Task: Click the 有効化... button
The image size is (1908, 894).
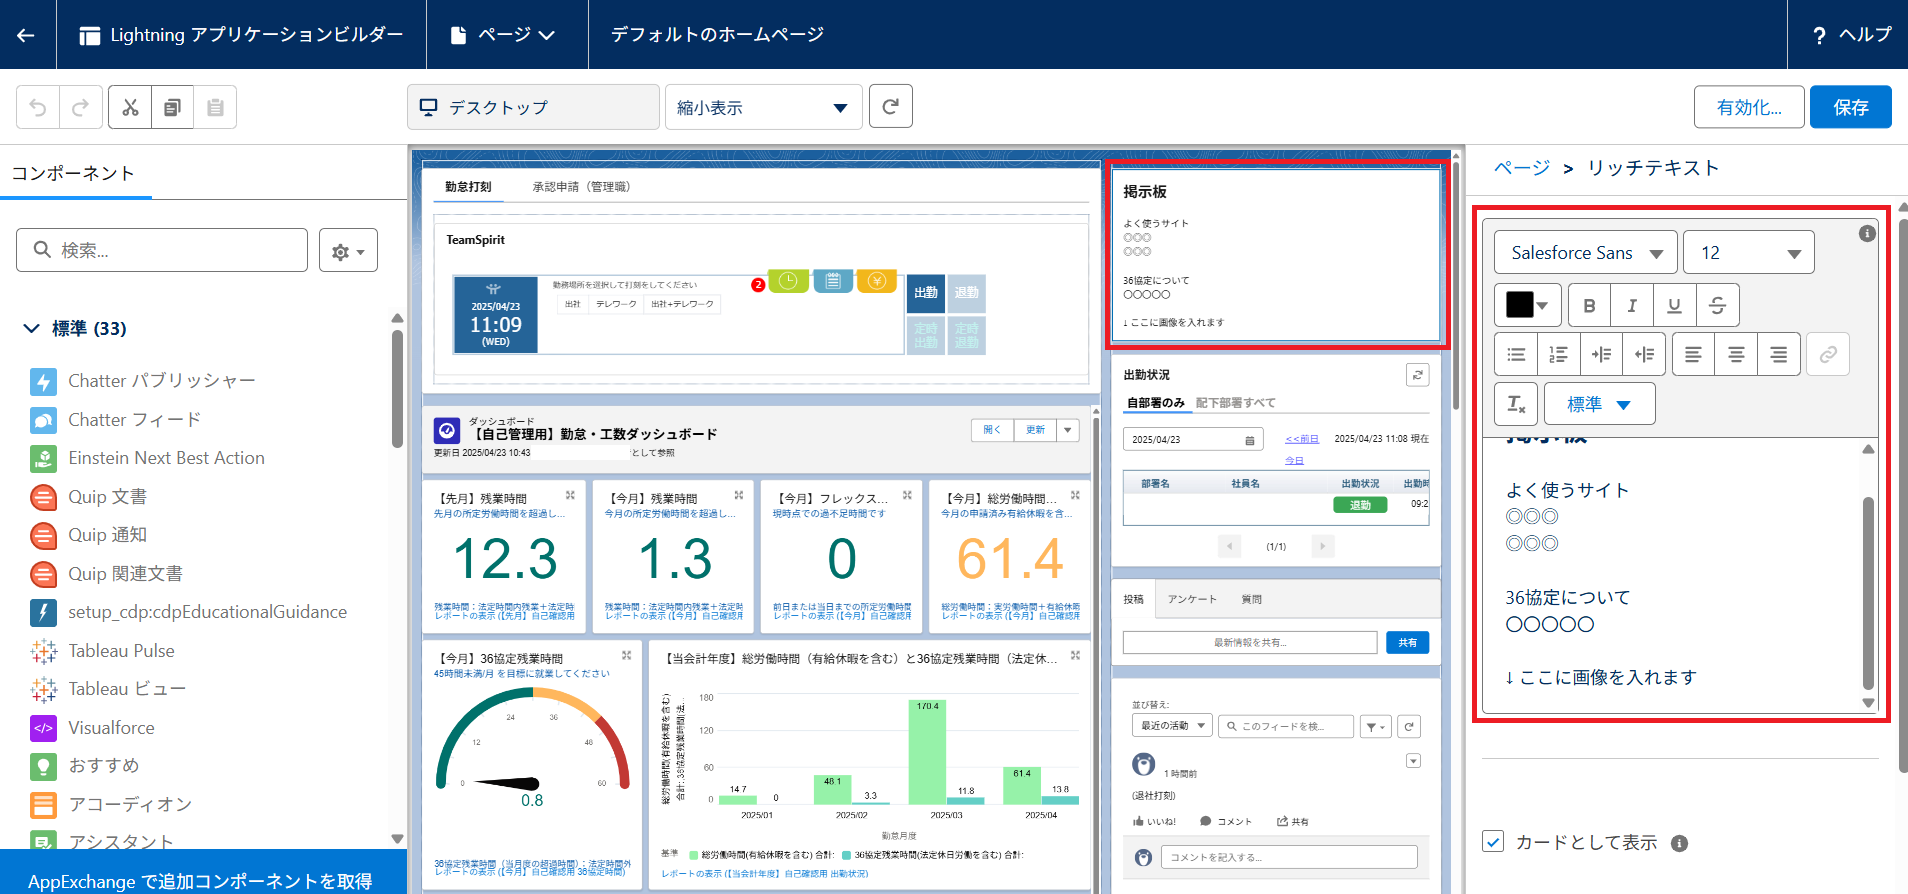Action: coord(1749,107)
